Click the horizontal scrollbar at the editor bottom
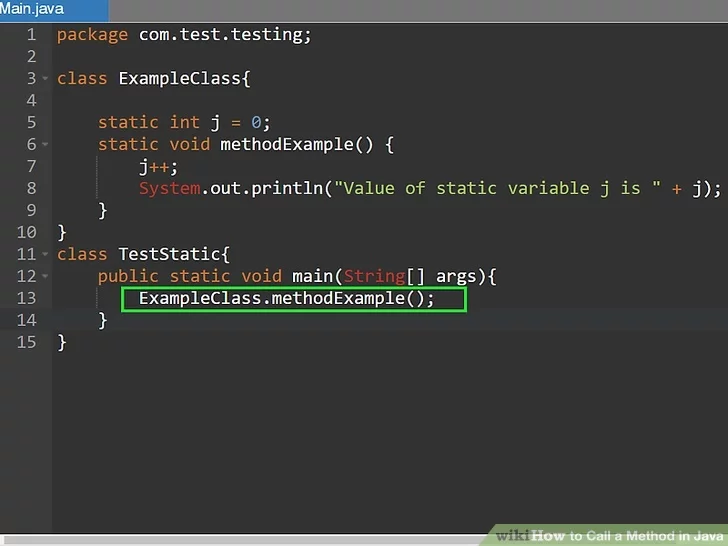This screenshot has width=728, height=546. [241, 540]
